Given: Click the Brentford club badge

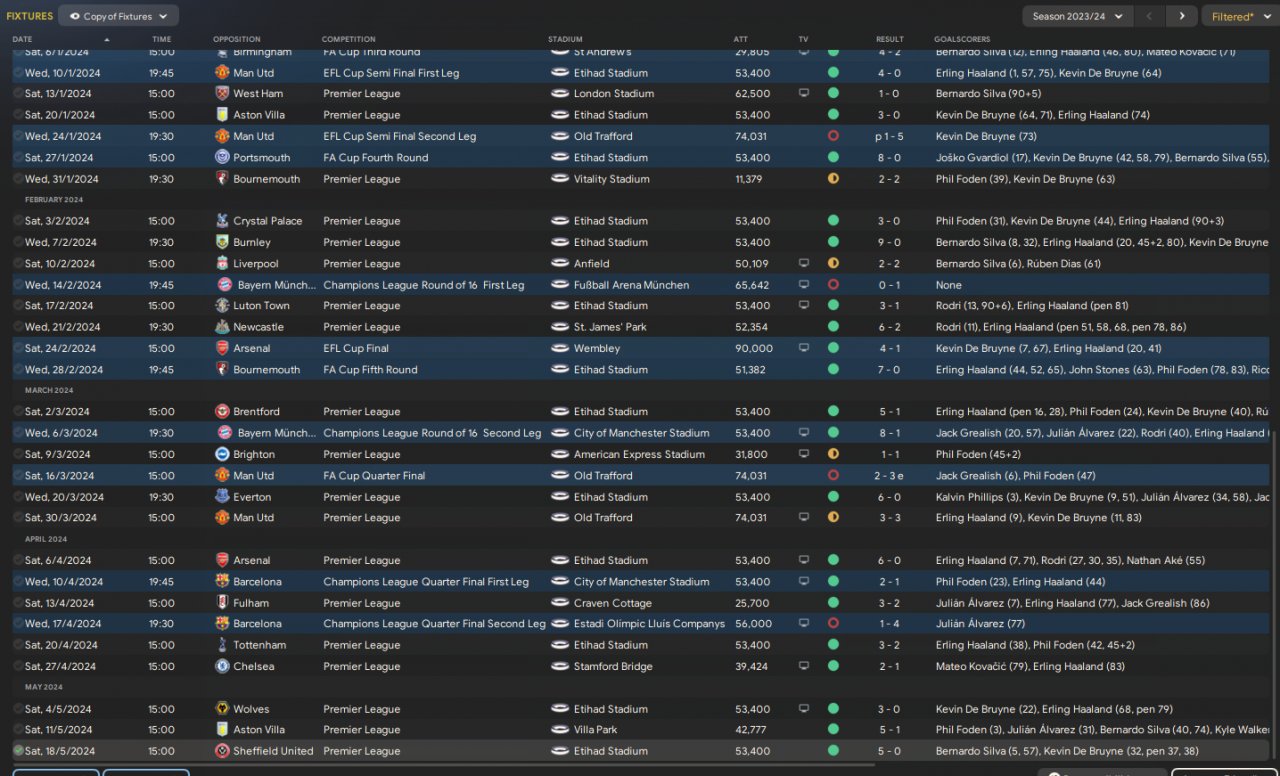Looking at the screenshot, I should click(222, 412).
